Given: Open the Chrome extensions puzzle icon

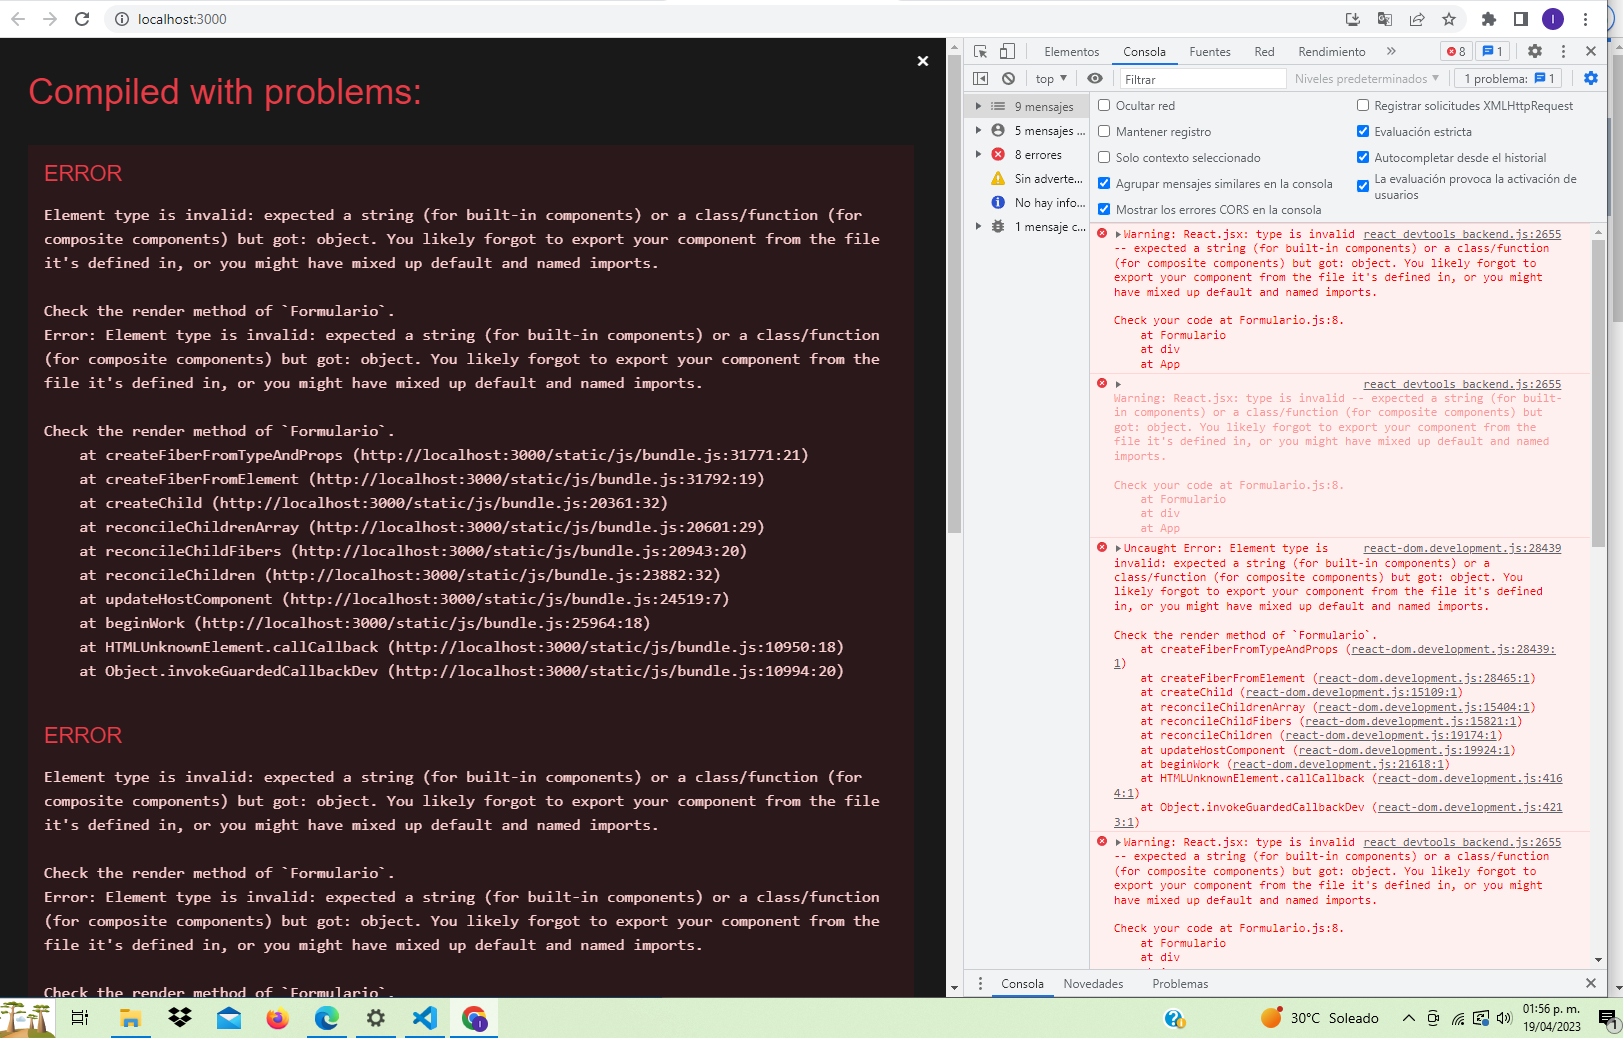Looking at the screenshot, I should 1488,19.
